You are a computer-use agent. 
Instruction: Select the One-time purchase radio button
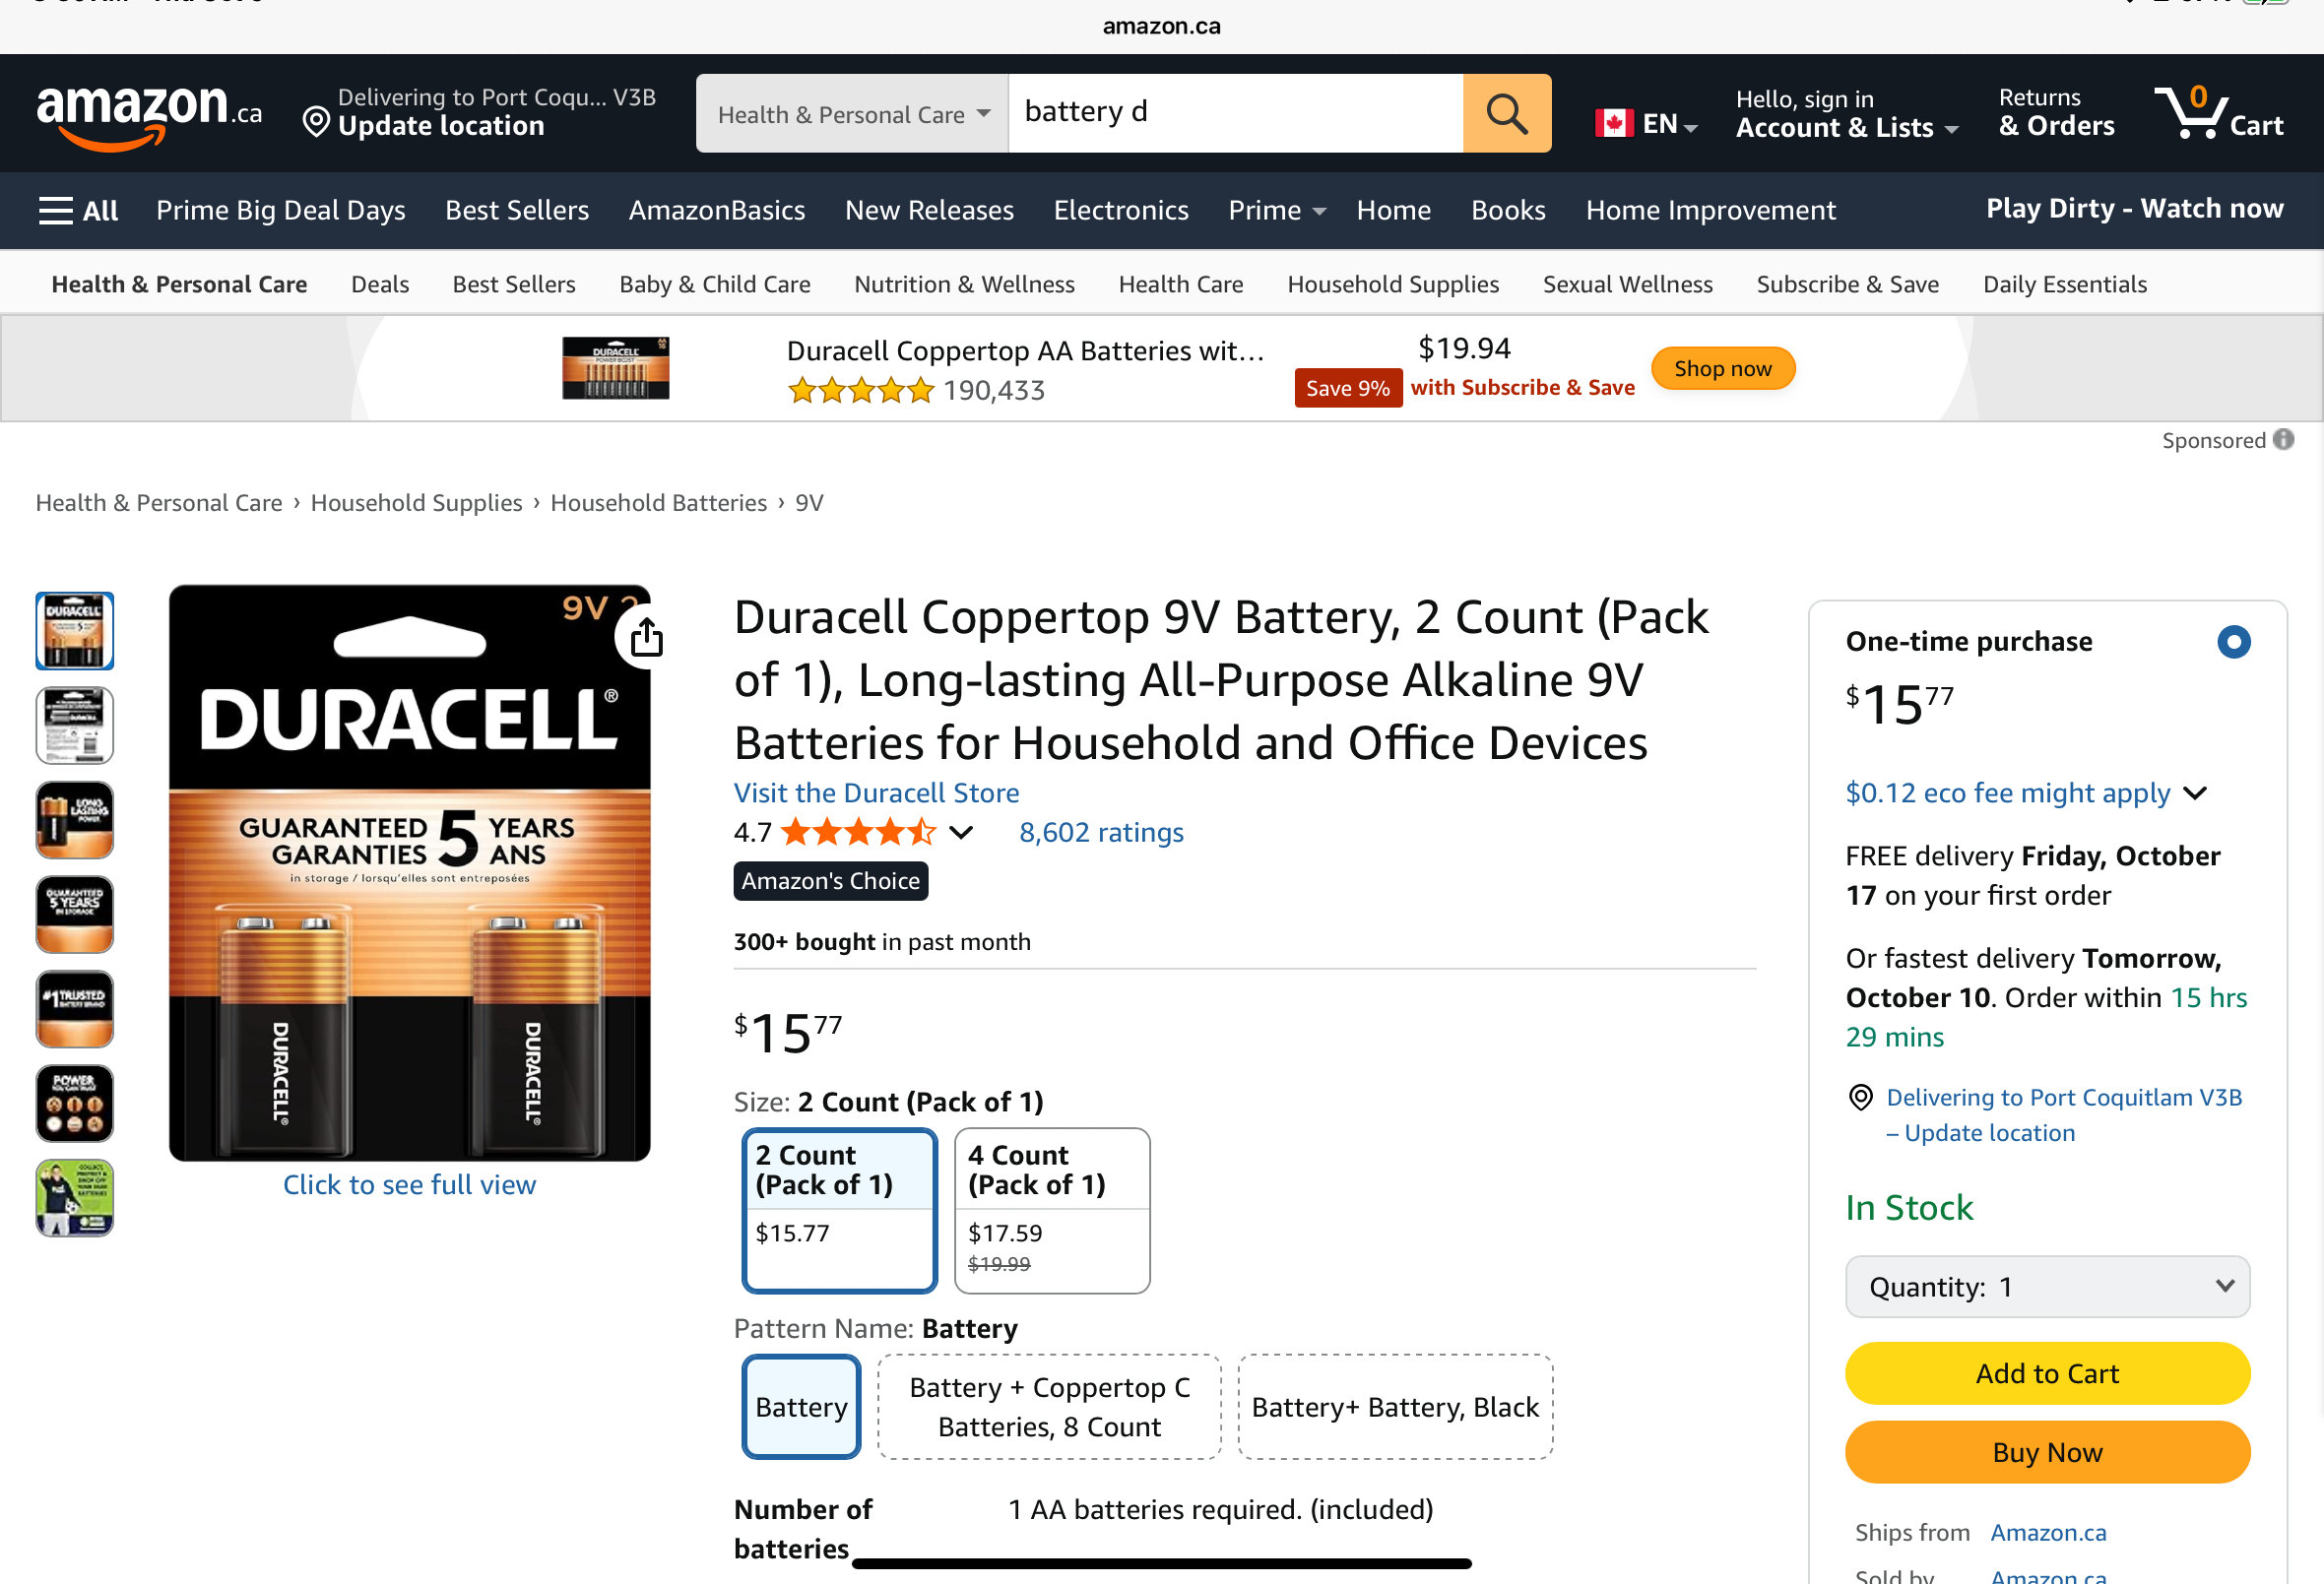(x=2233, y=641)
